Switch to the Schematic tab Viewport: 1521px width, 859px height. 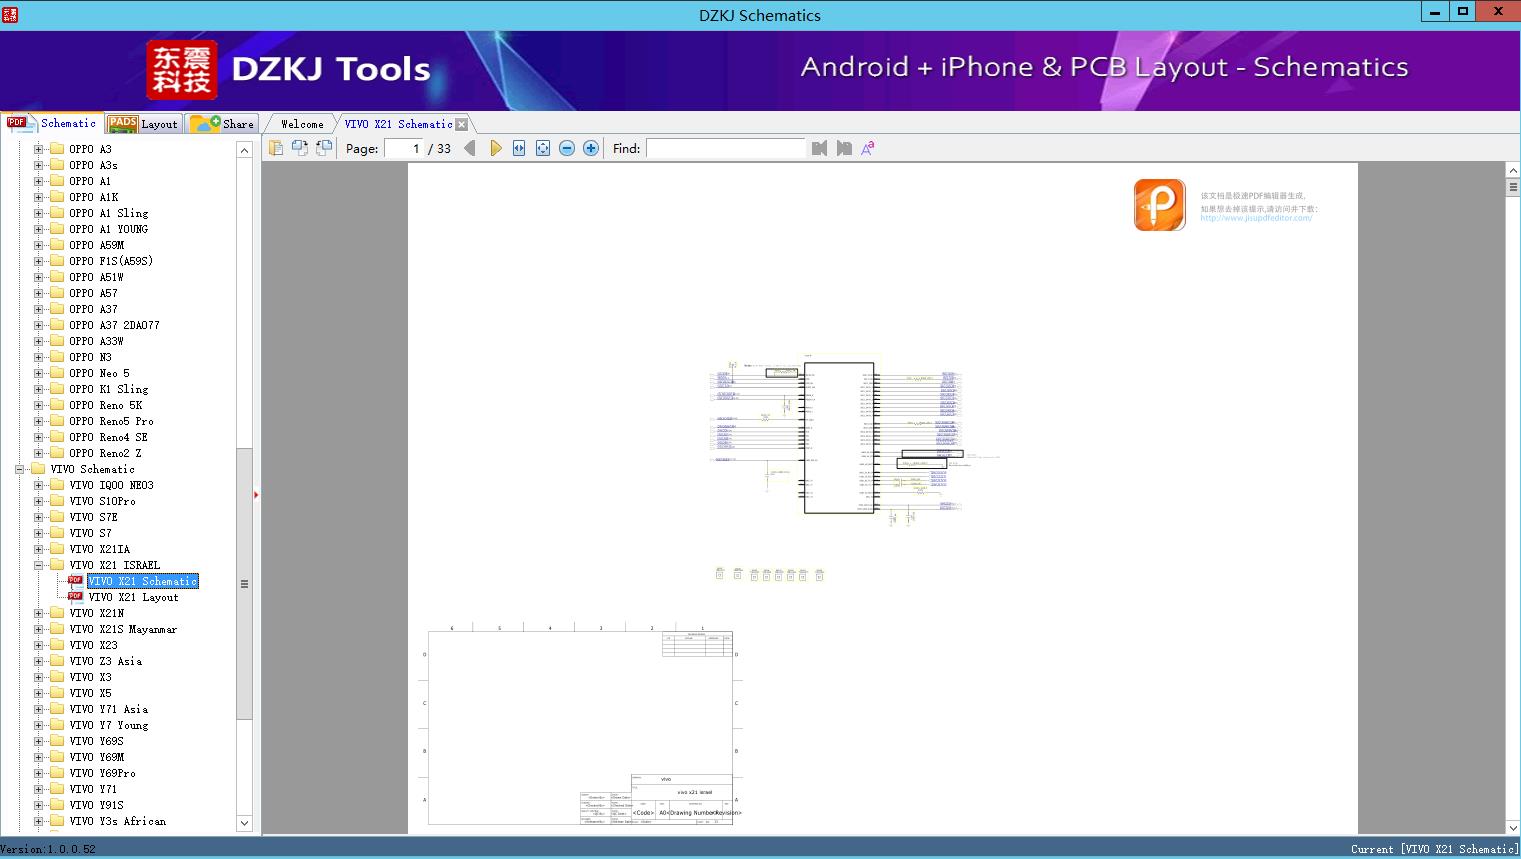52,123
